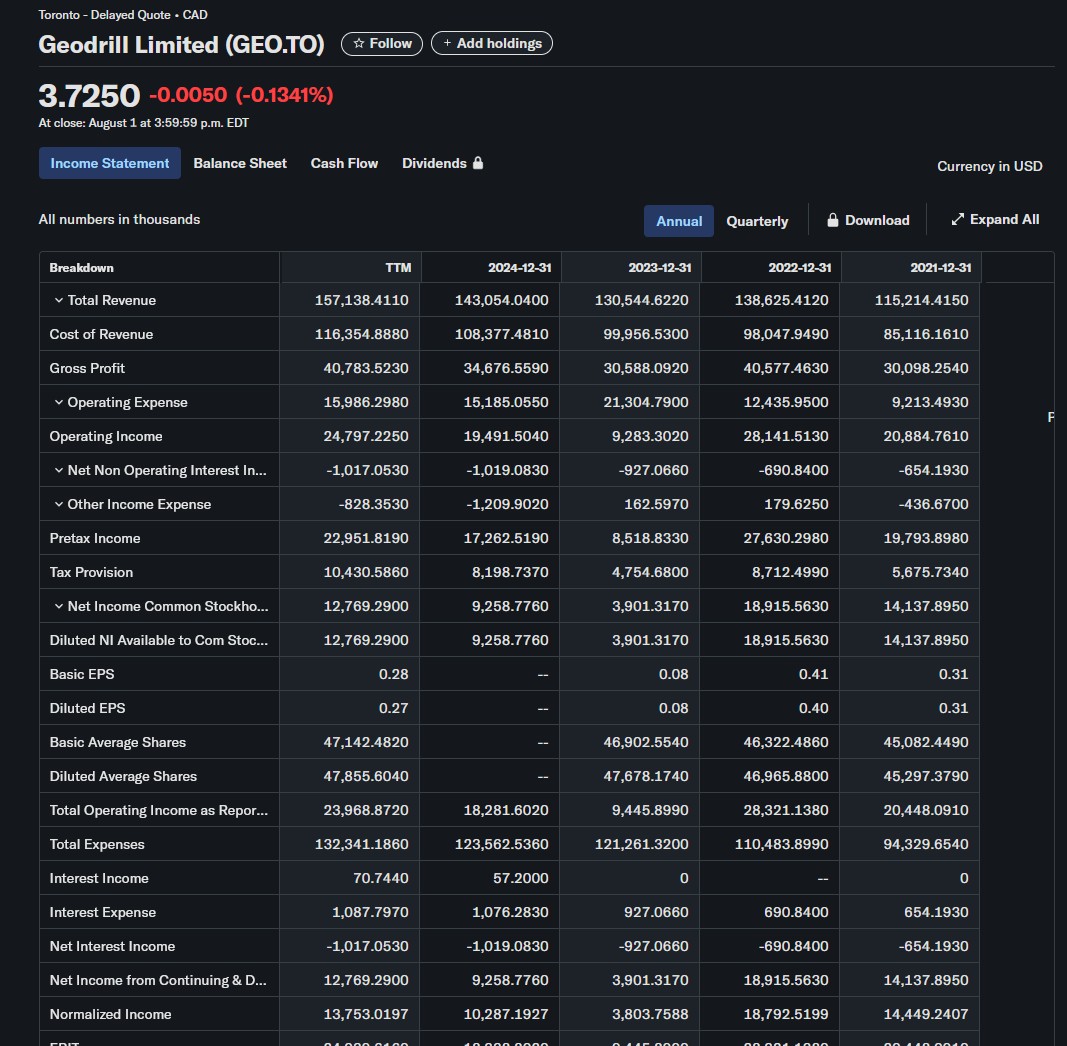Add Geodrill to holdings
The height and width of the screenshot is (1046, 1067).
tap(492, 44)
